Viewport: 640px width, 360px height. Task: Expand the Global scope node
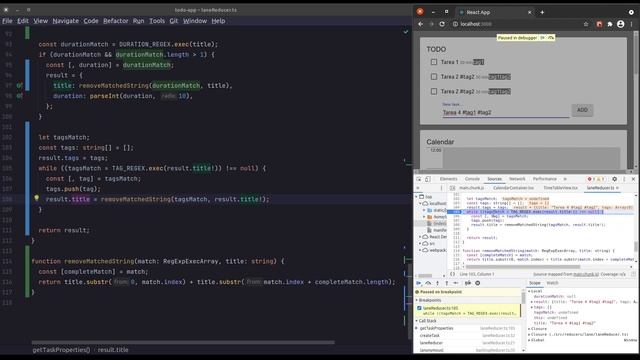pos(529,340)
